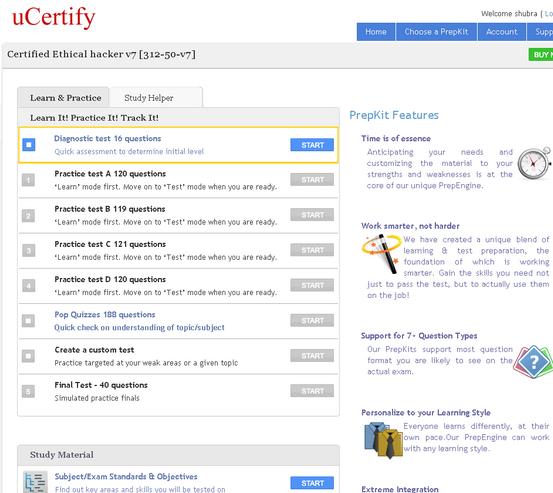Click Quick assessment to determine initial level
553x493 pixels.
[129, 152]
